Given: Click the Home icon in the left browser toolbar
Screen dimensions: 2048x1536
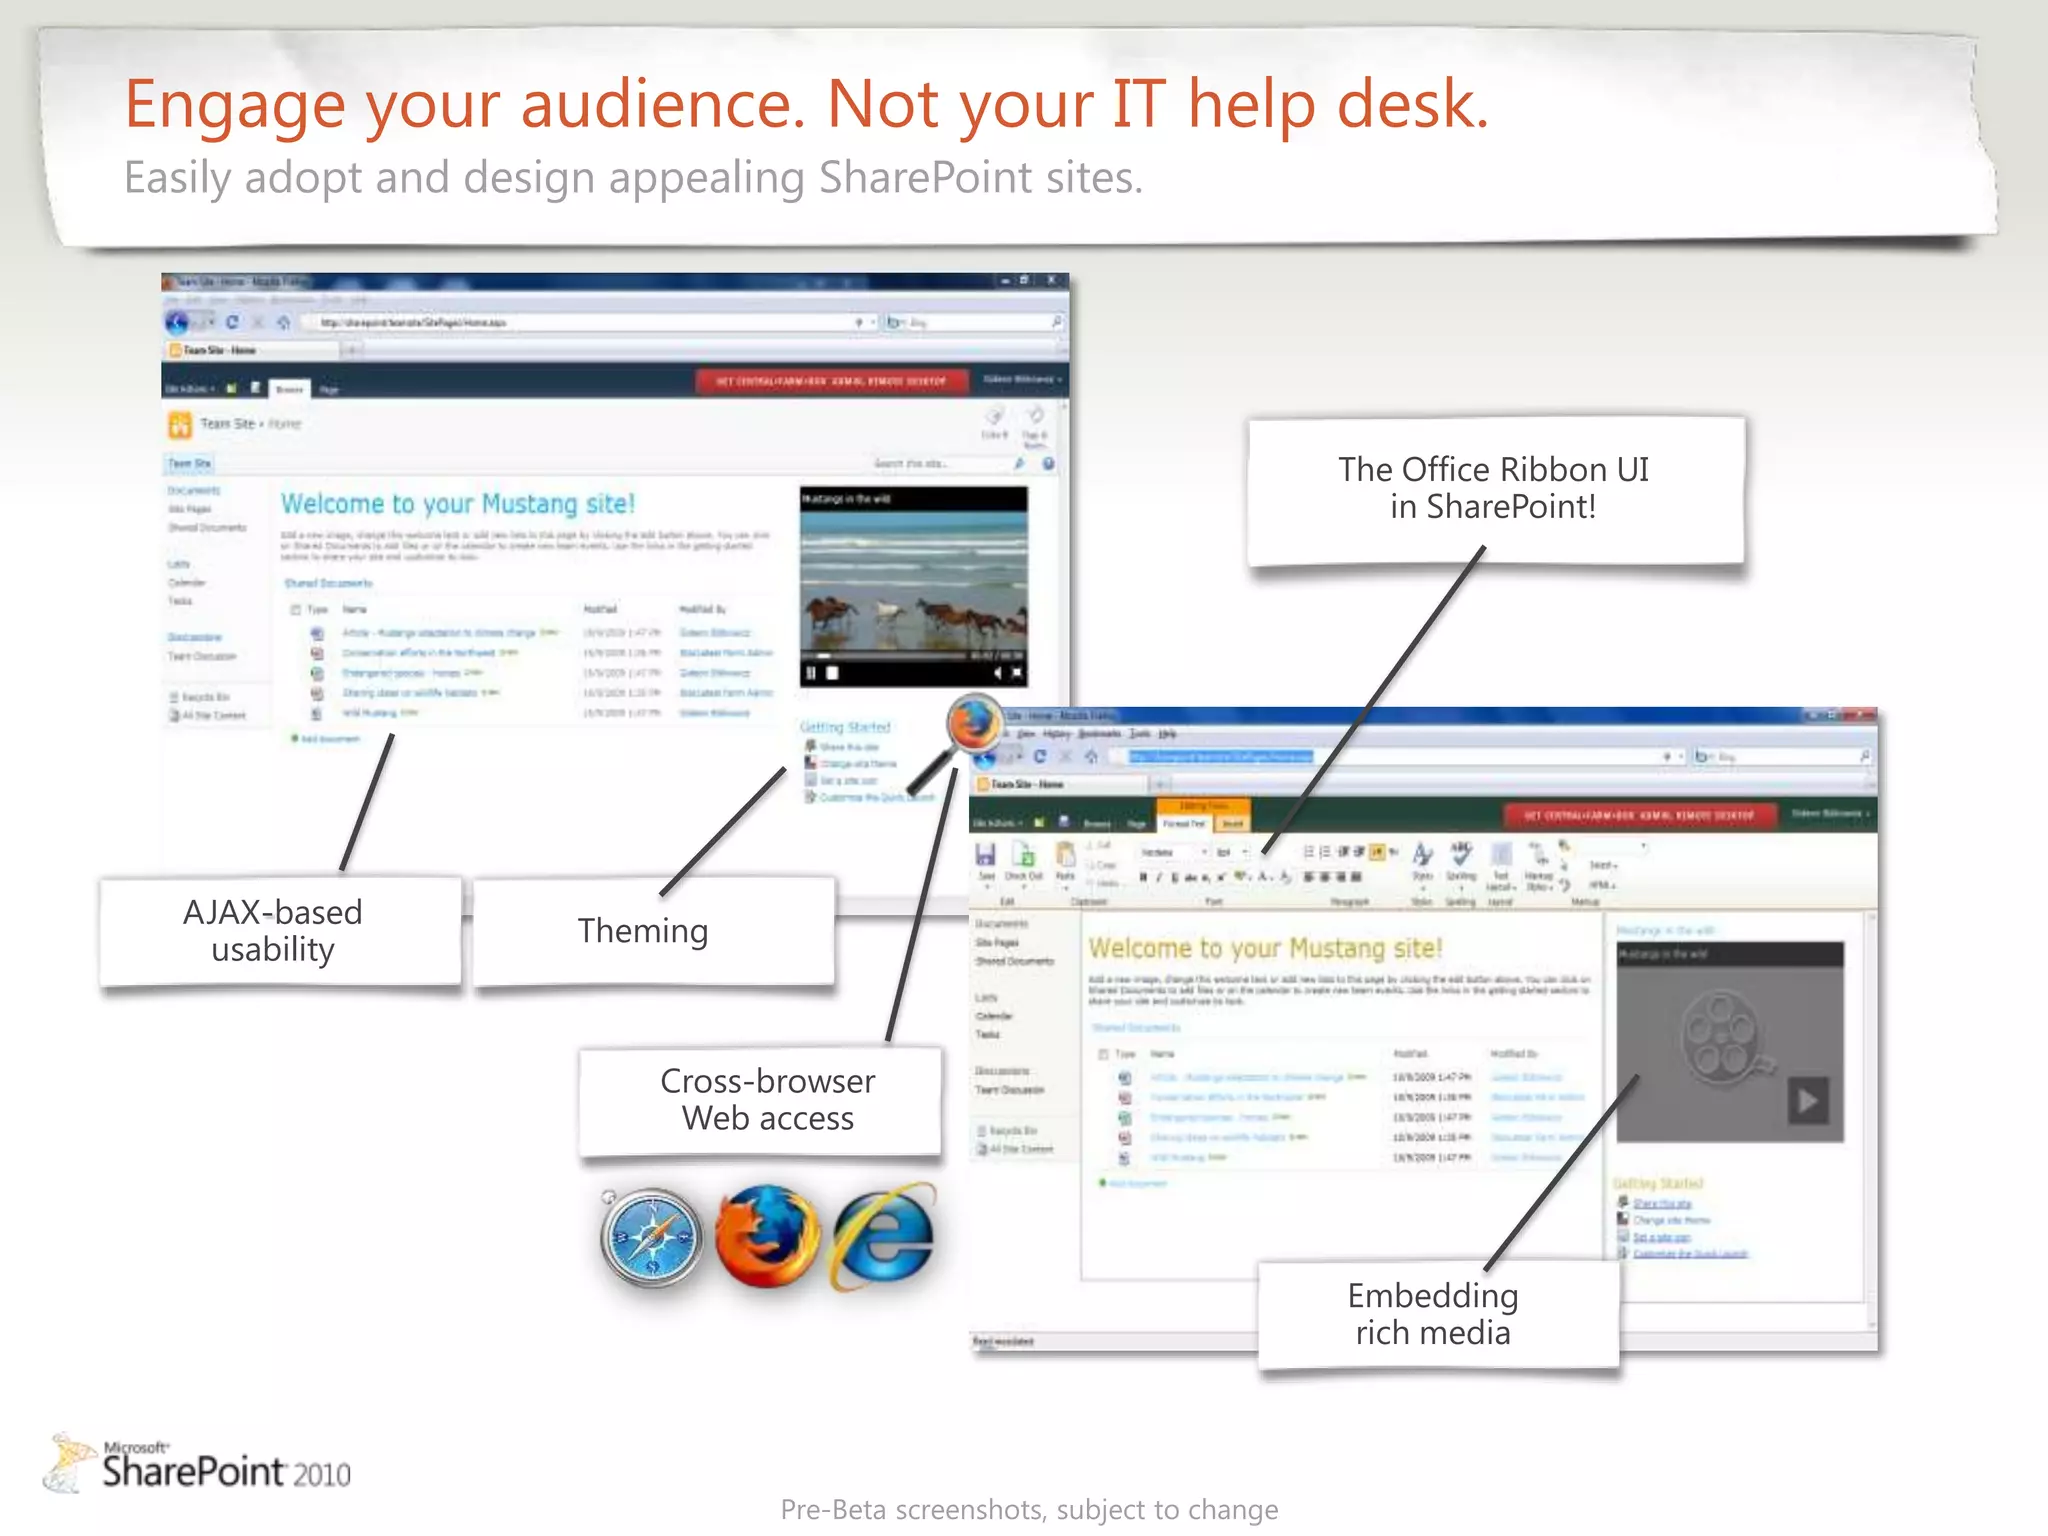Looking at the screenshot, I should [x=285, y=322].
